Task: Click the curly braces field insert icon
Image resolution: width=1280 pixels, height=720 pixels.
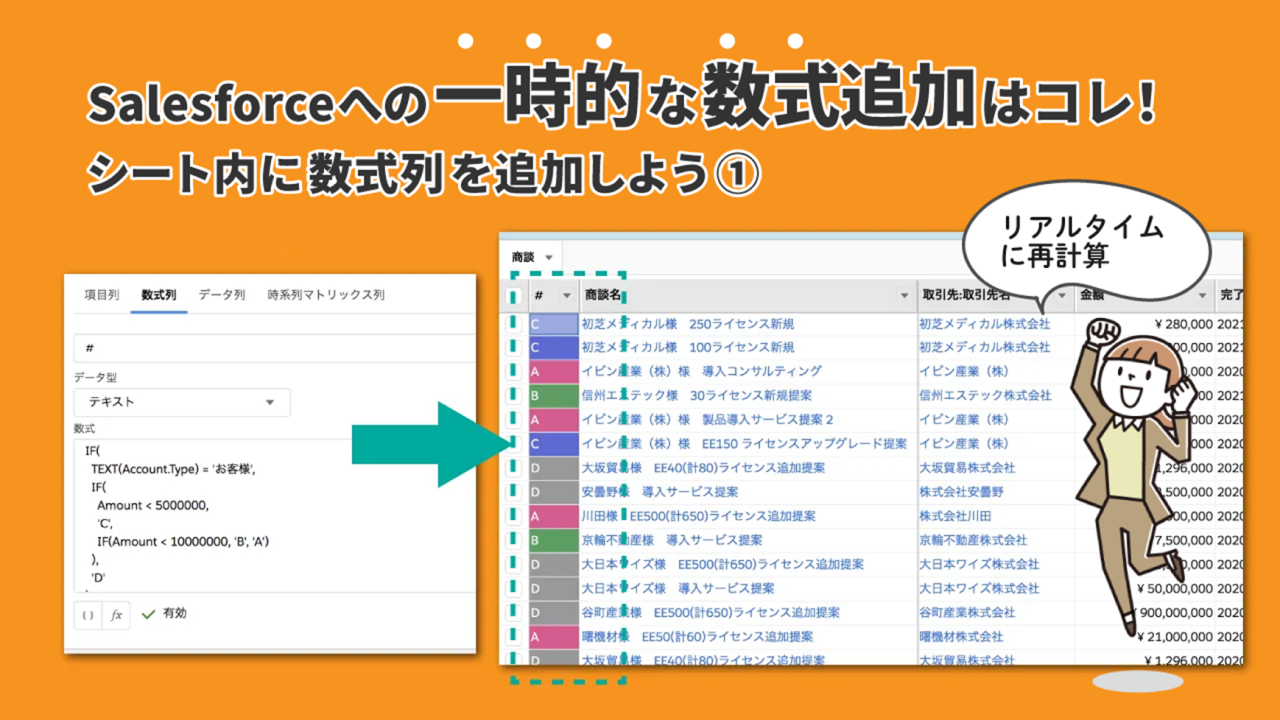Action: (x=88, y=615)
